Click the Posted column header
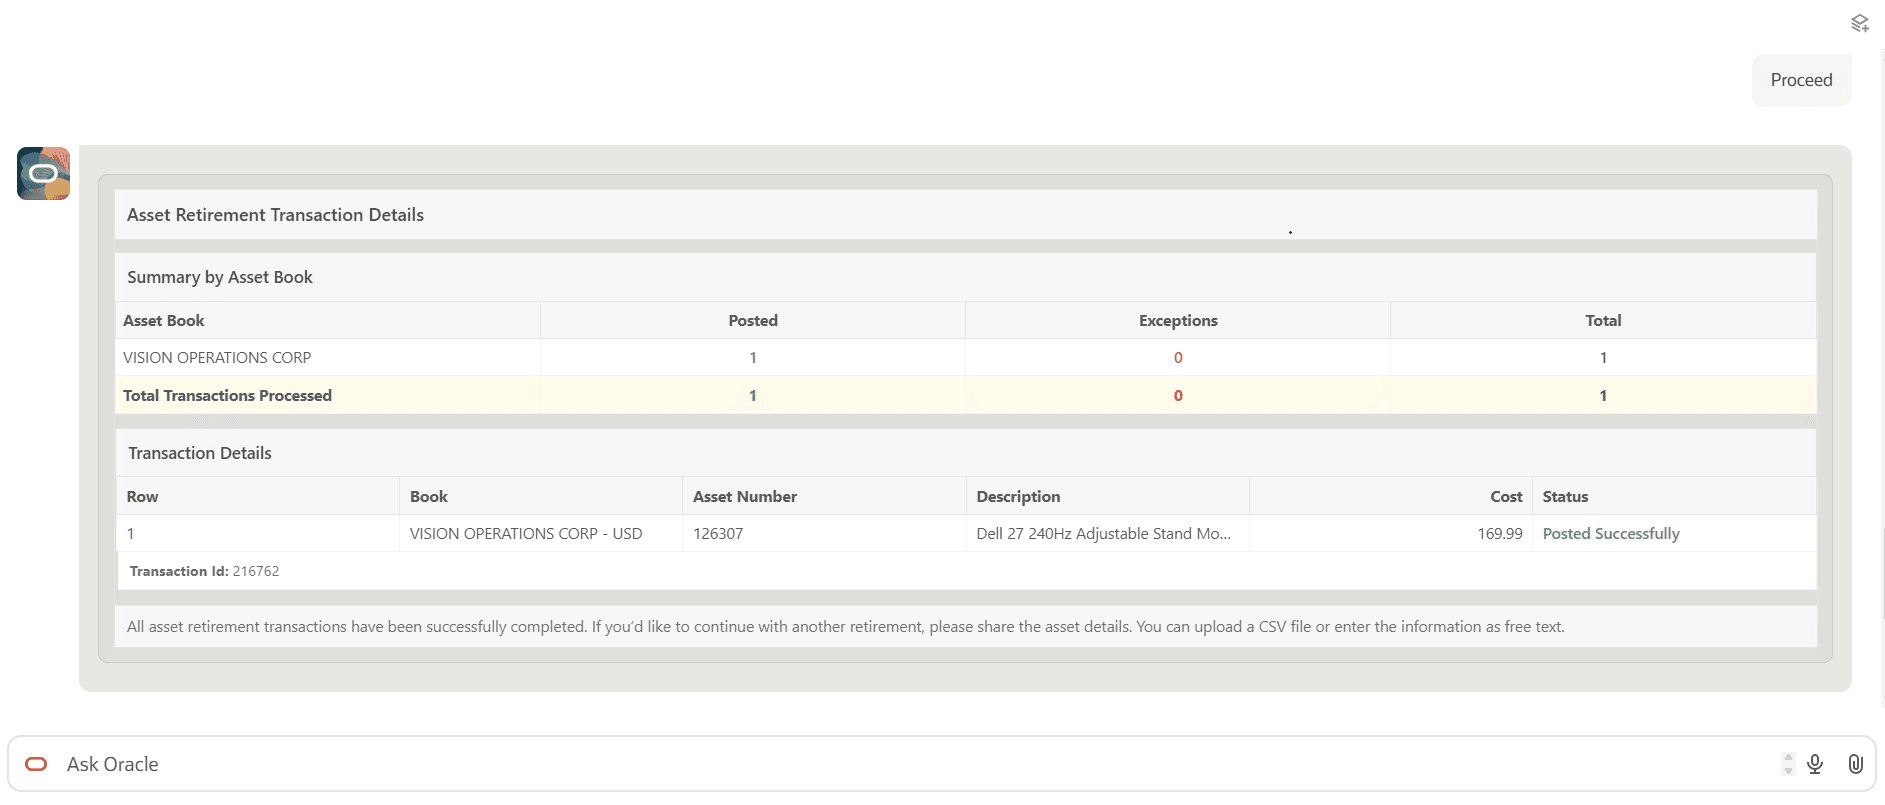This screenshot has height=805, width=1885. click(x=753, y=320)
